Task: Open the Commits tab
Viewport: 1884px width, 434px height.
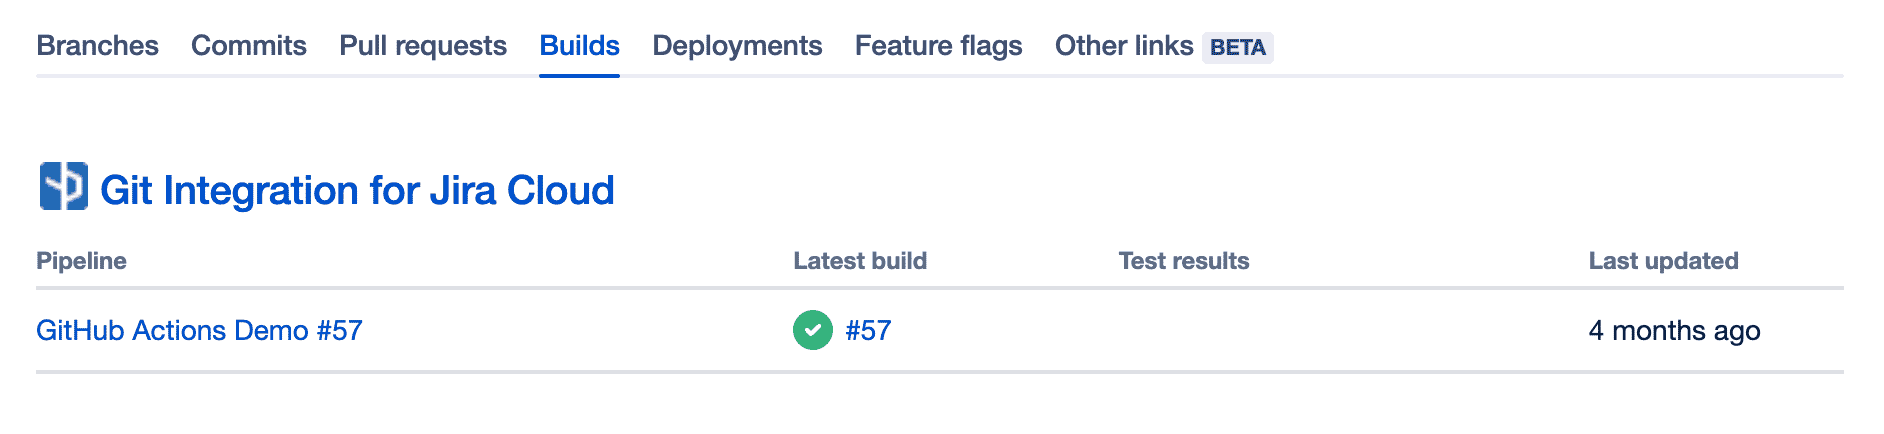Action: tap(249, 46)
